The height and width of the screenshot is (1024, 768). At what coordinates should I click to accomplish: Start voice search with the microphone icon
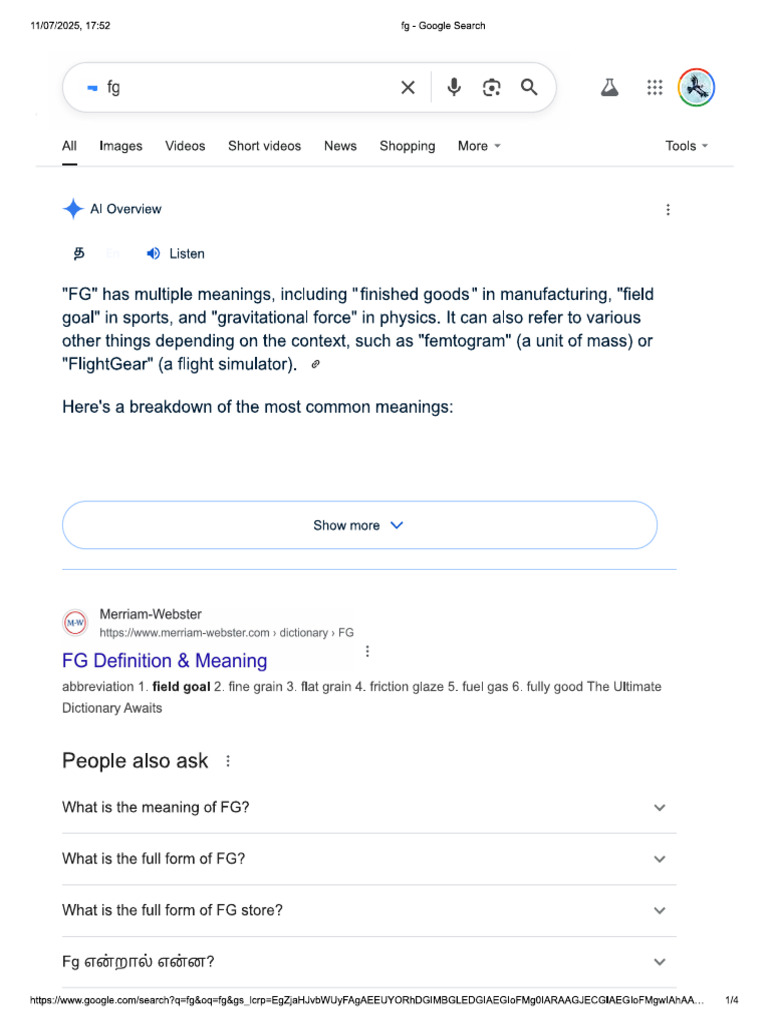[454, 88]
